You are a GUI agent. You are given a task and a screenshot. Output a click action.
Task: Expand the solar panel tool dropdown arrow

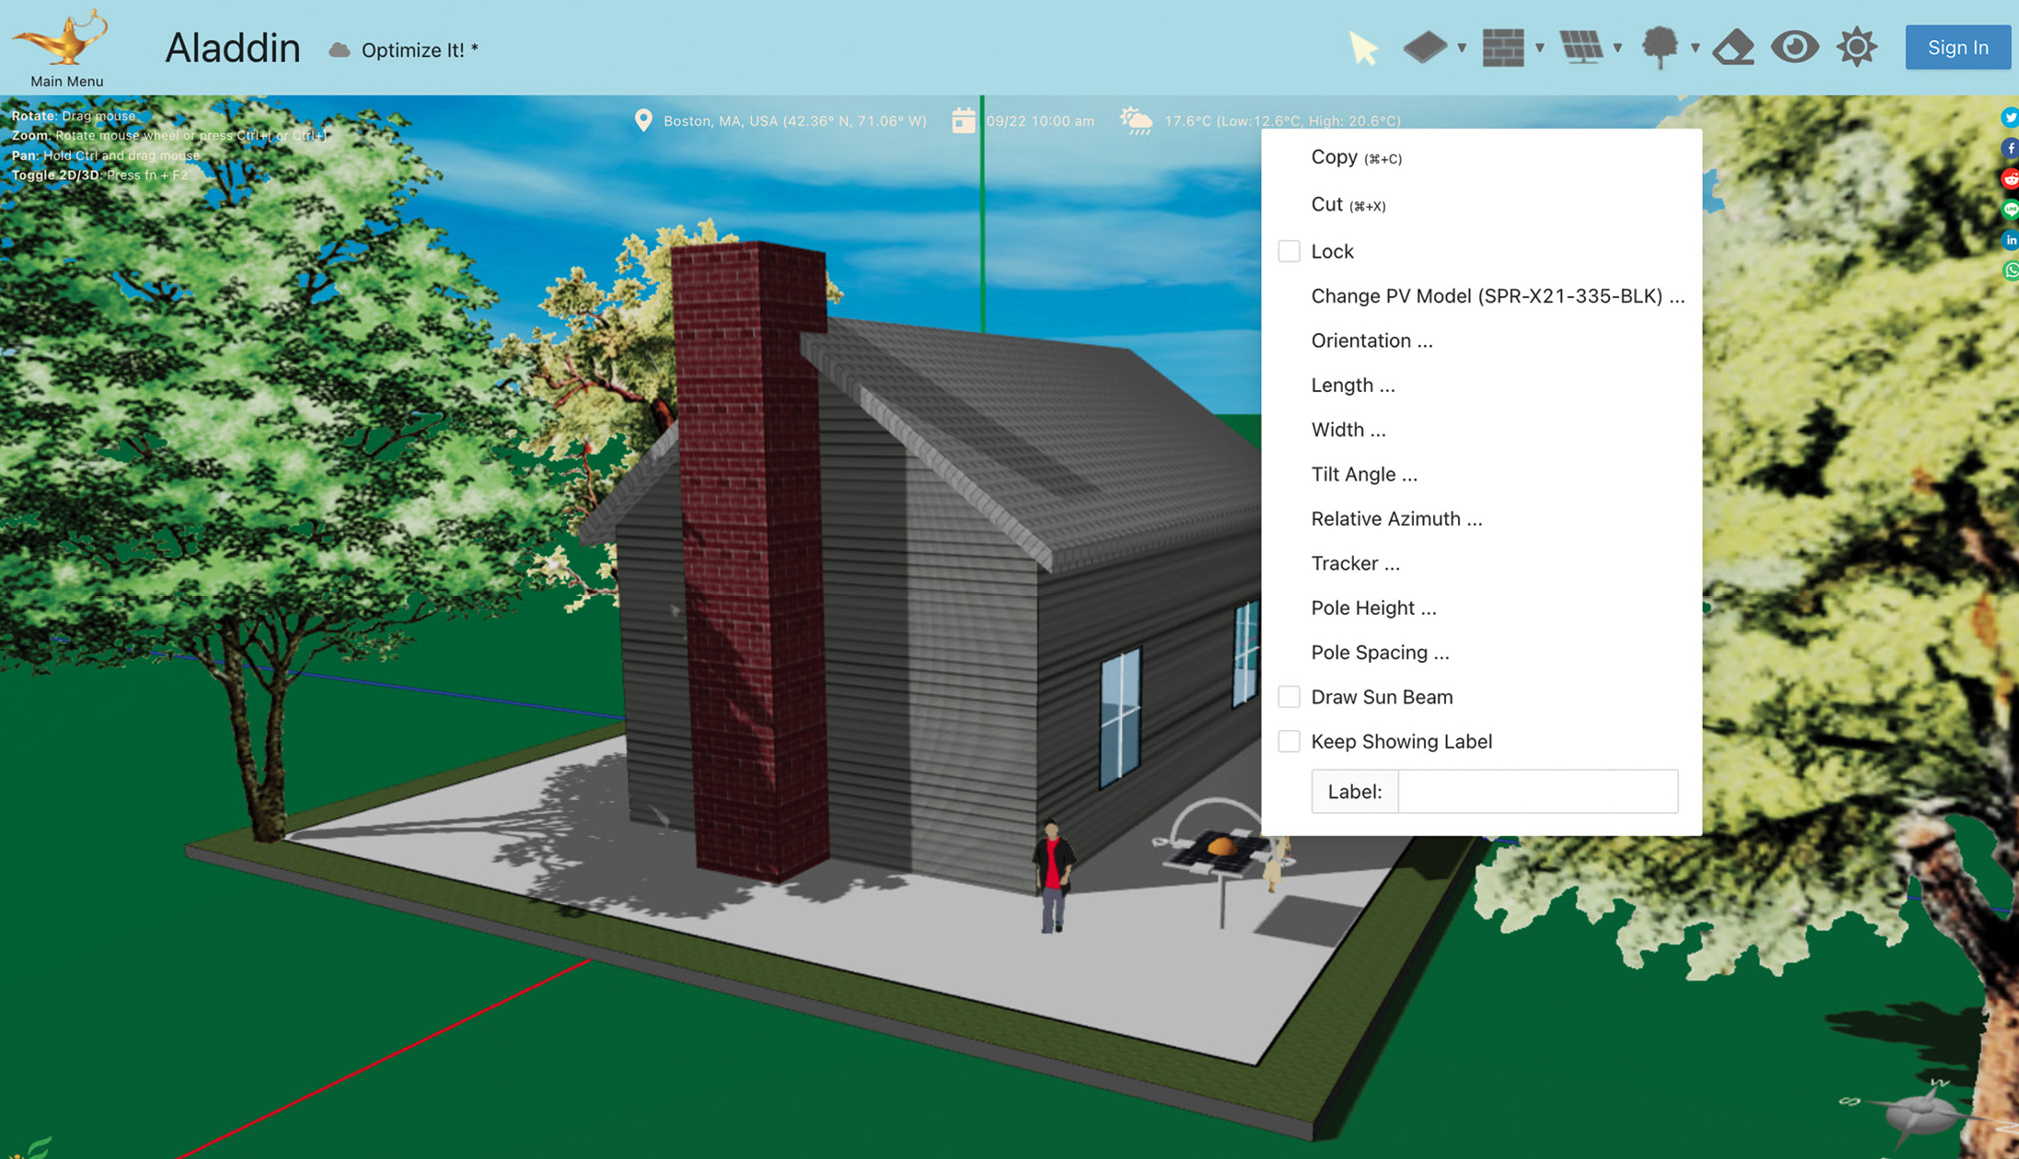coord(1618,48)
